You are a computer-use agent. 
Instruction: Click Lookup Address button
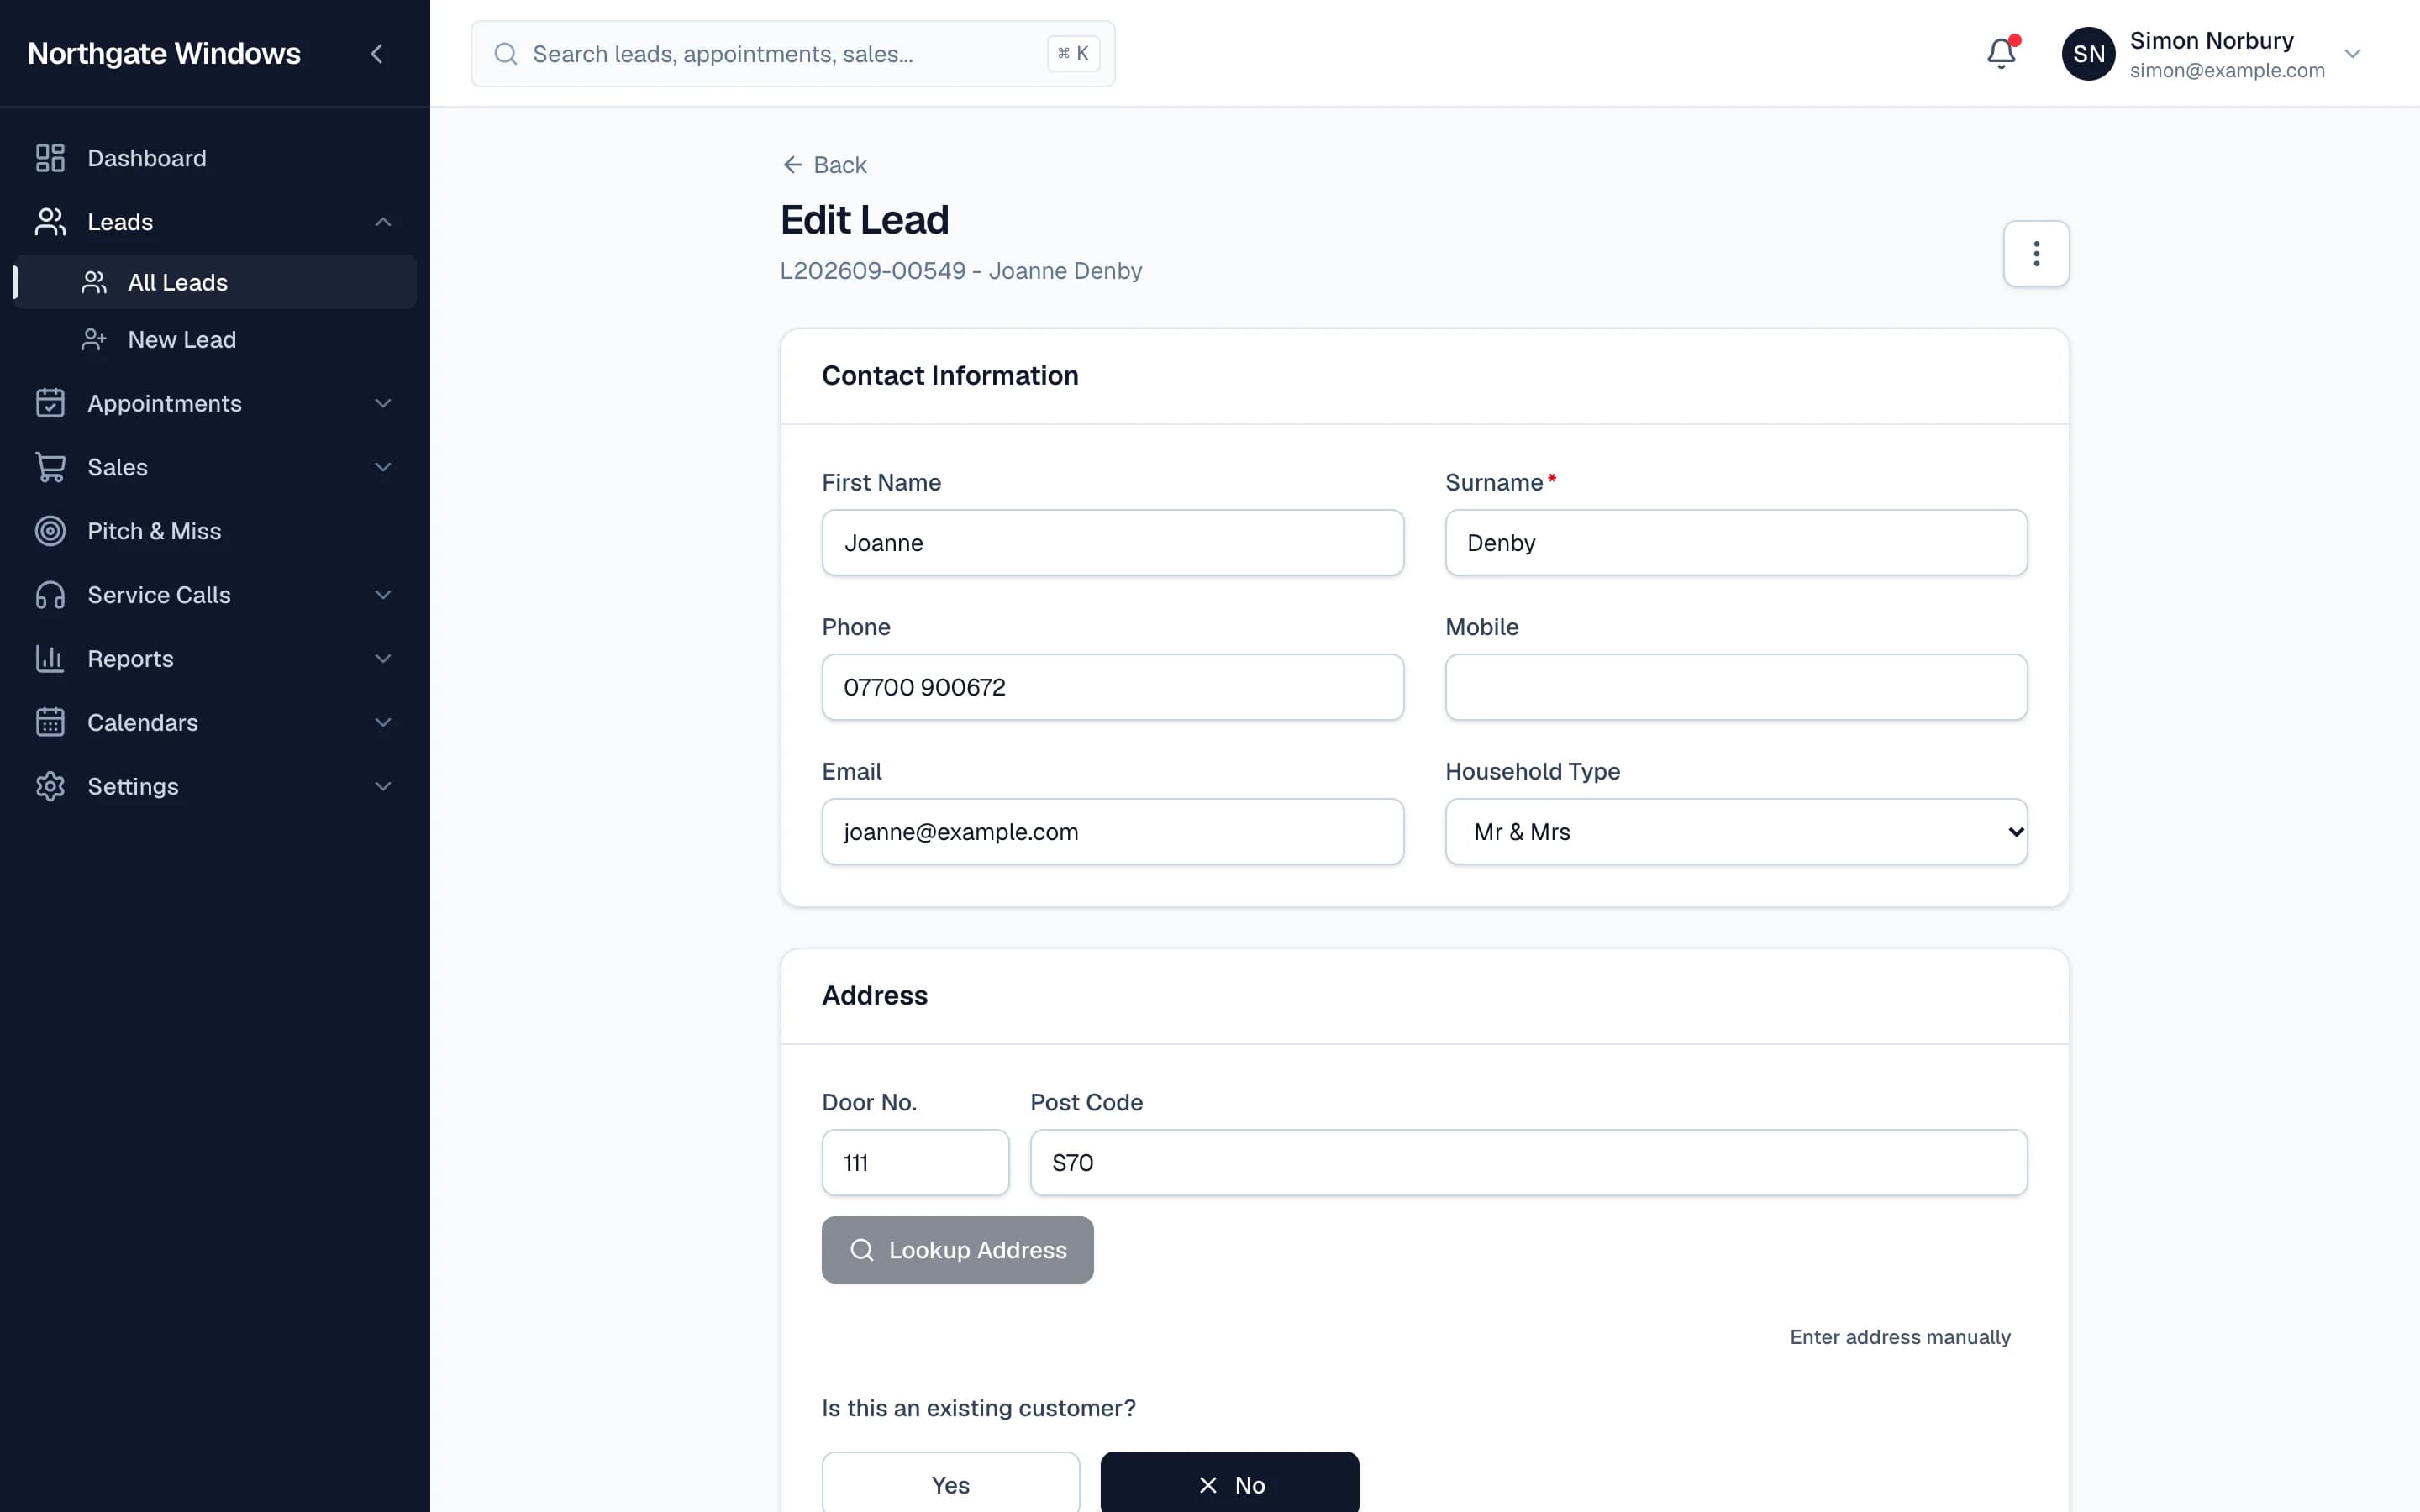point(957,1250)
